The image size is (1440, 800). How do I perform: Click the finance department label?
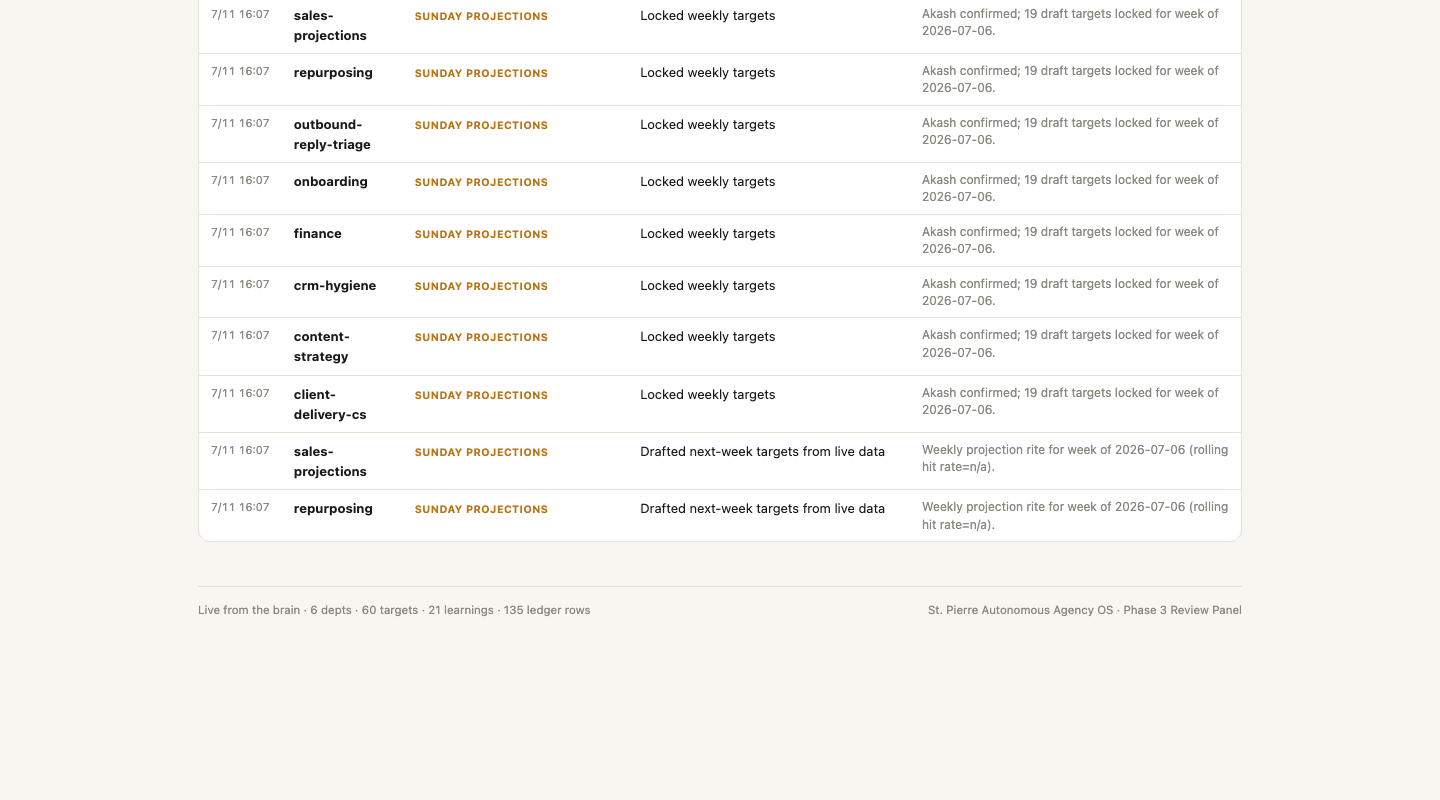coord(318,233)
